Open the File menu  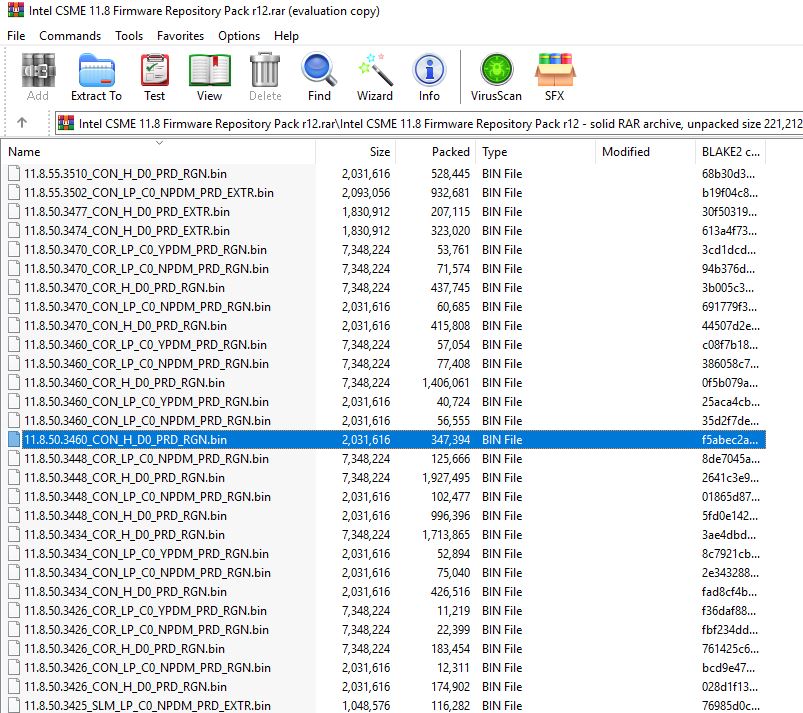pos(16,36)
